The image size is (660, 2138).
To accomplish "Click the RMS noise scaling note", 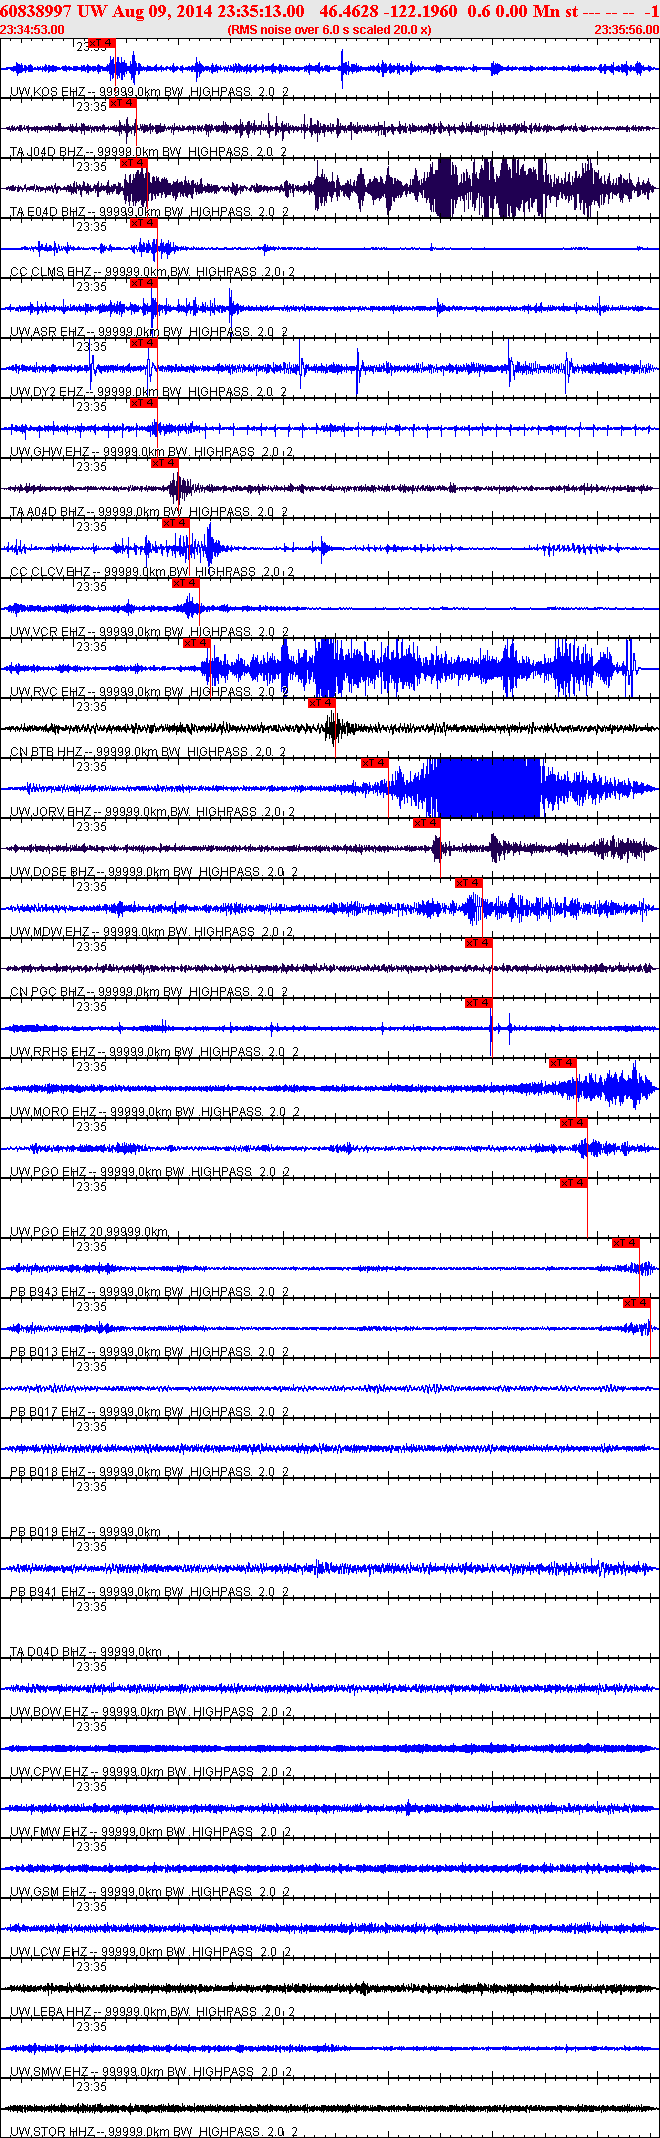I will click(x=330, y=30).
